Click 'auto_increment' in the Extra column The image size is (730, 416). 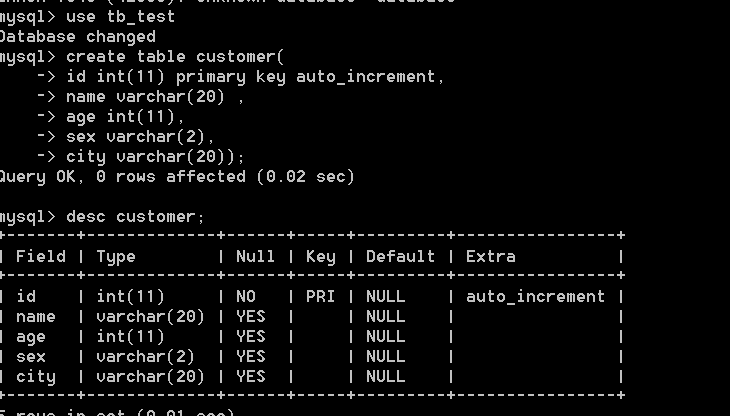point(535,297)
